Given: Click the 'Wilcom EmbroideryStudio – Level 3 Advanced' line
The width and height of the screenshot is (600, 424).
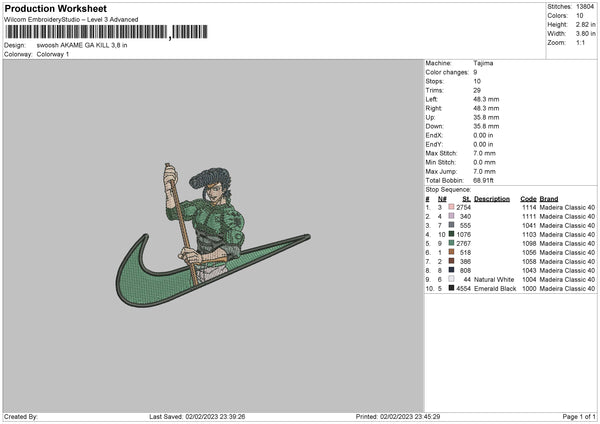Looking at the screenshot, I should [x=71, y=20].
